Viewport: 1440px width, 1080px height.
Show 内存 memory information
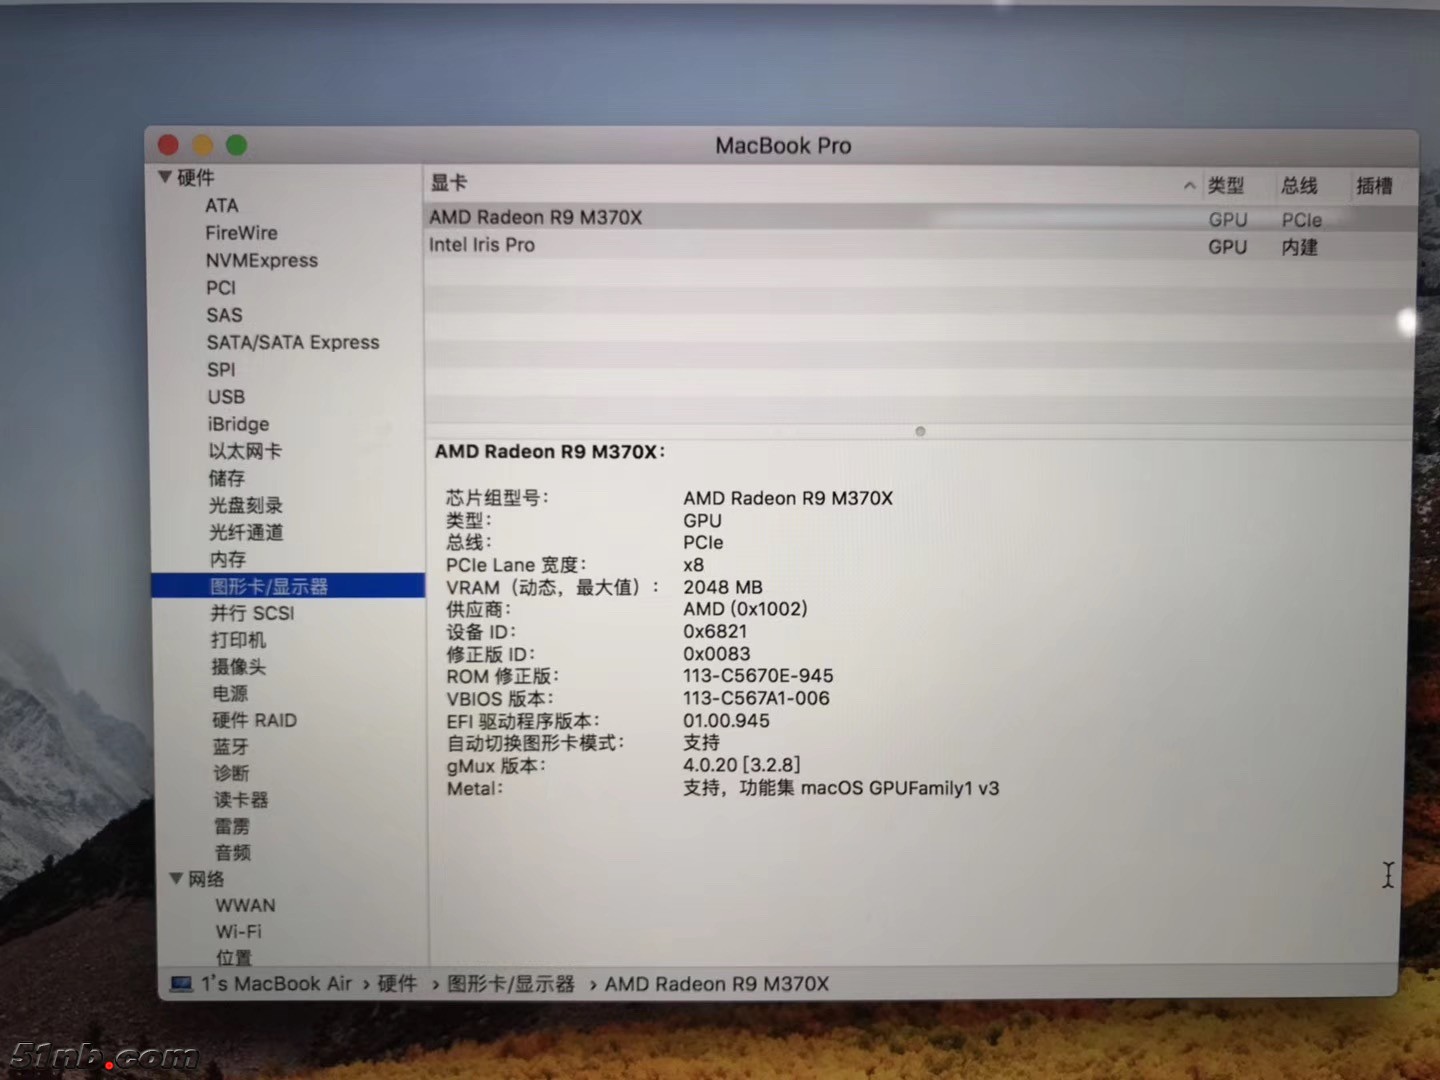228,559
